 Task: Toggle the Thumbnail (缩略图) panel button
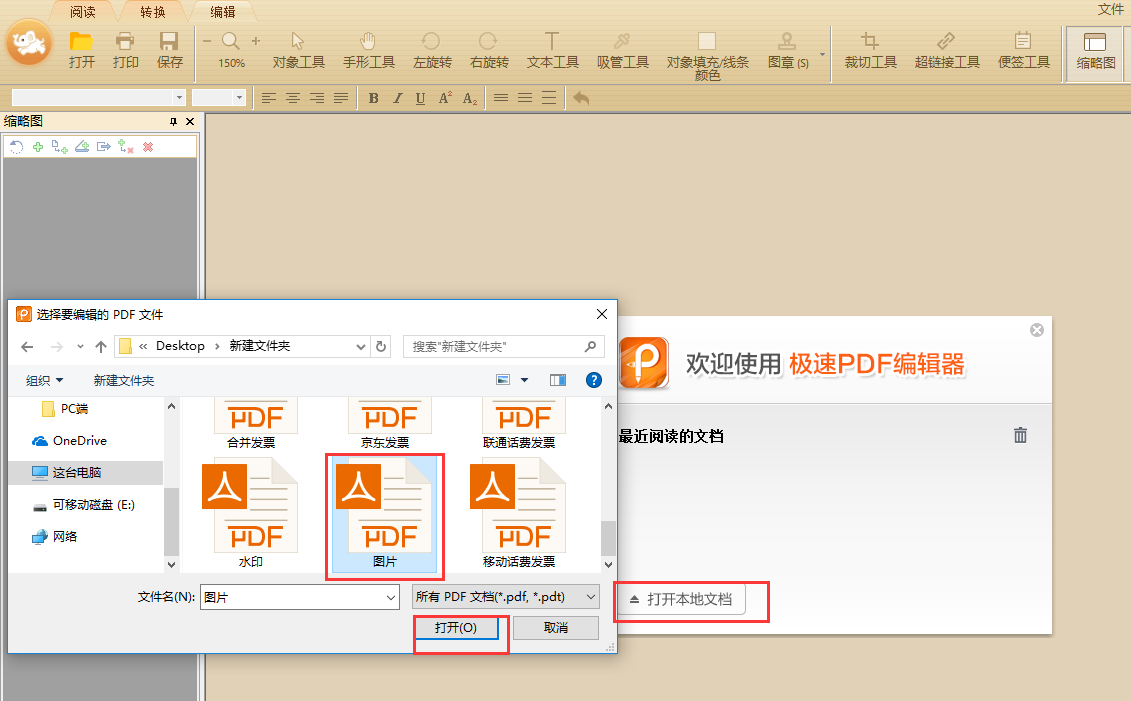pos(1095,50)
